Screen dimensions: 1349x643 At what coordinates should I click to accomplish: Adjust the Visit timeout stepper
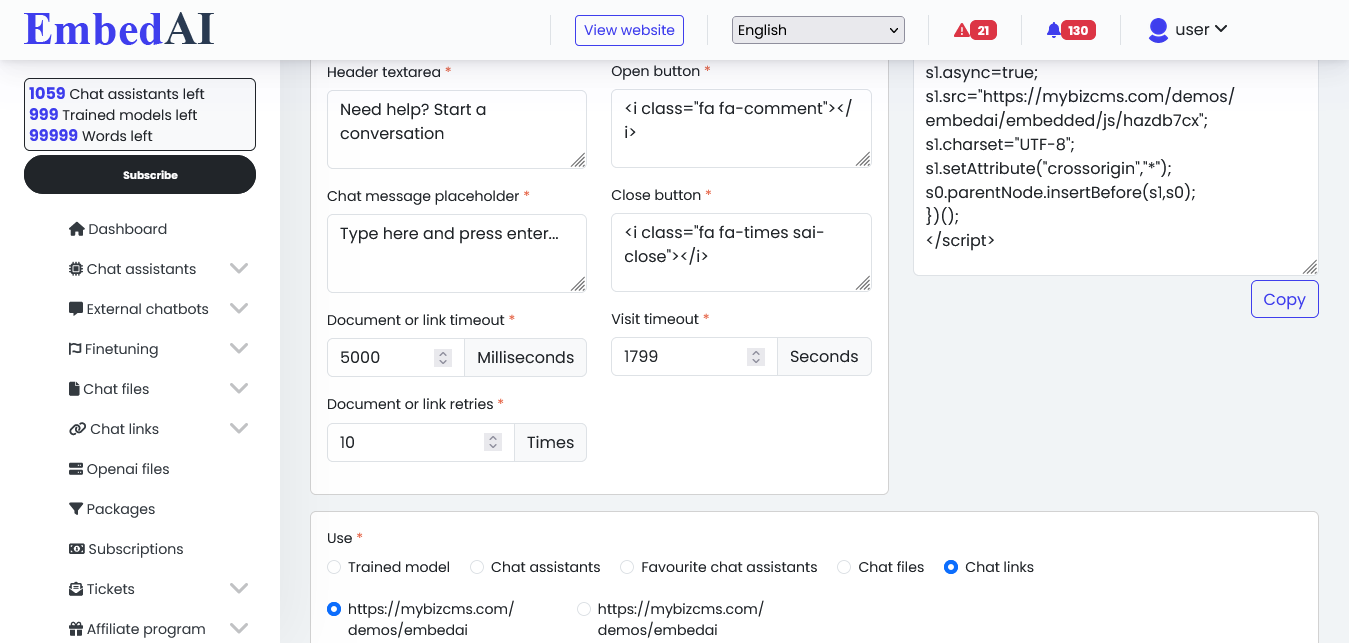[x=757, y=356]
